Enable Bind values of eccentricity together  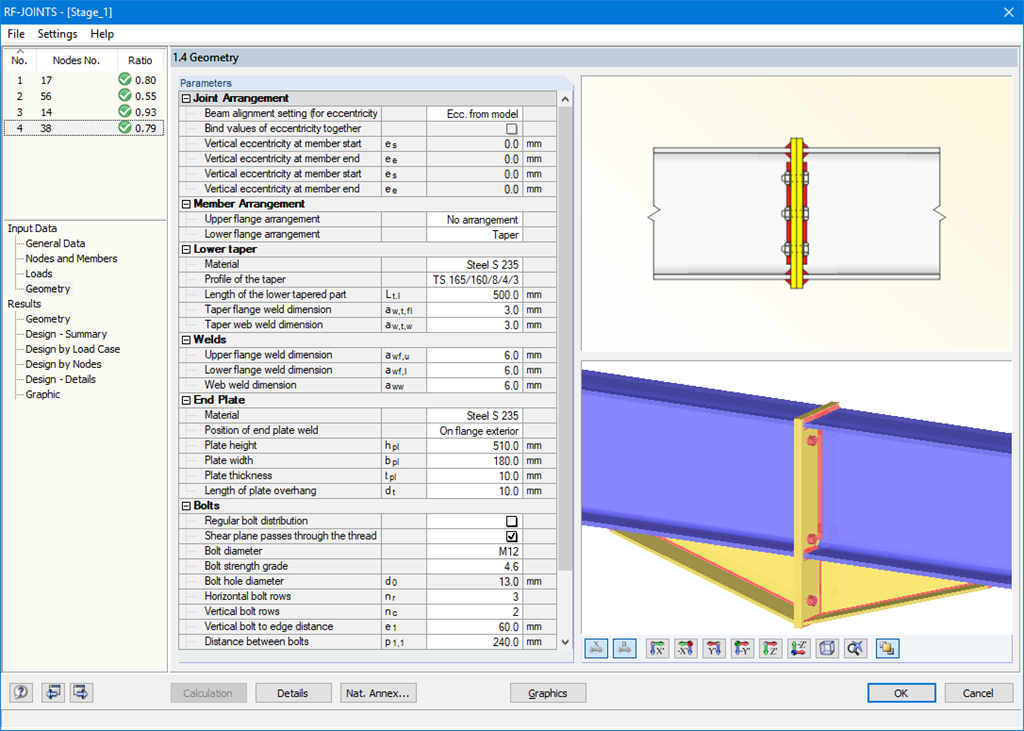pos(514,128)
